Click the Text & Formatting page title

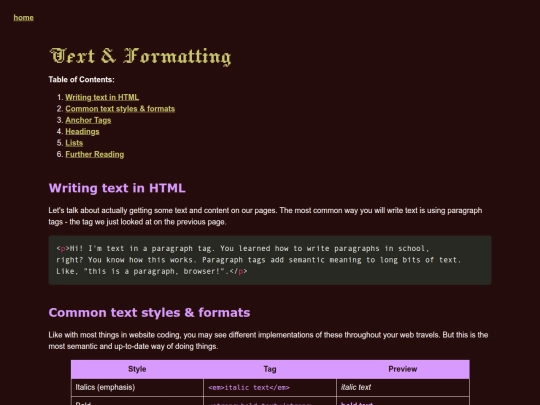click(141, 56)
